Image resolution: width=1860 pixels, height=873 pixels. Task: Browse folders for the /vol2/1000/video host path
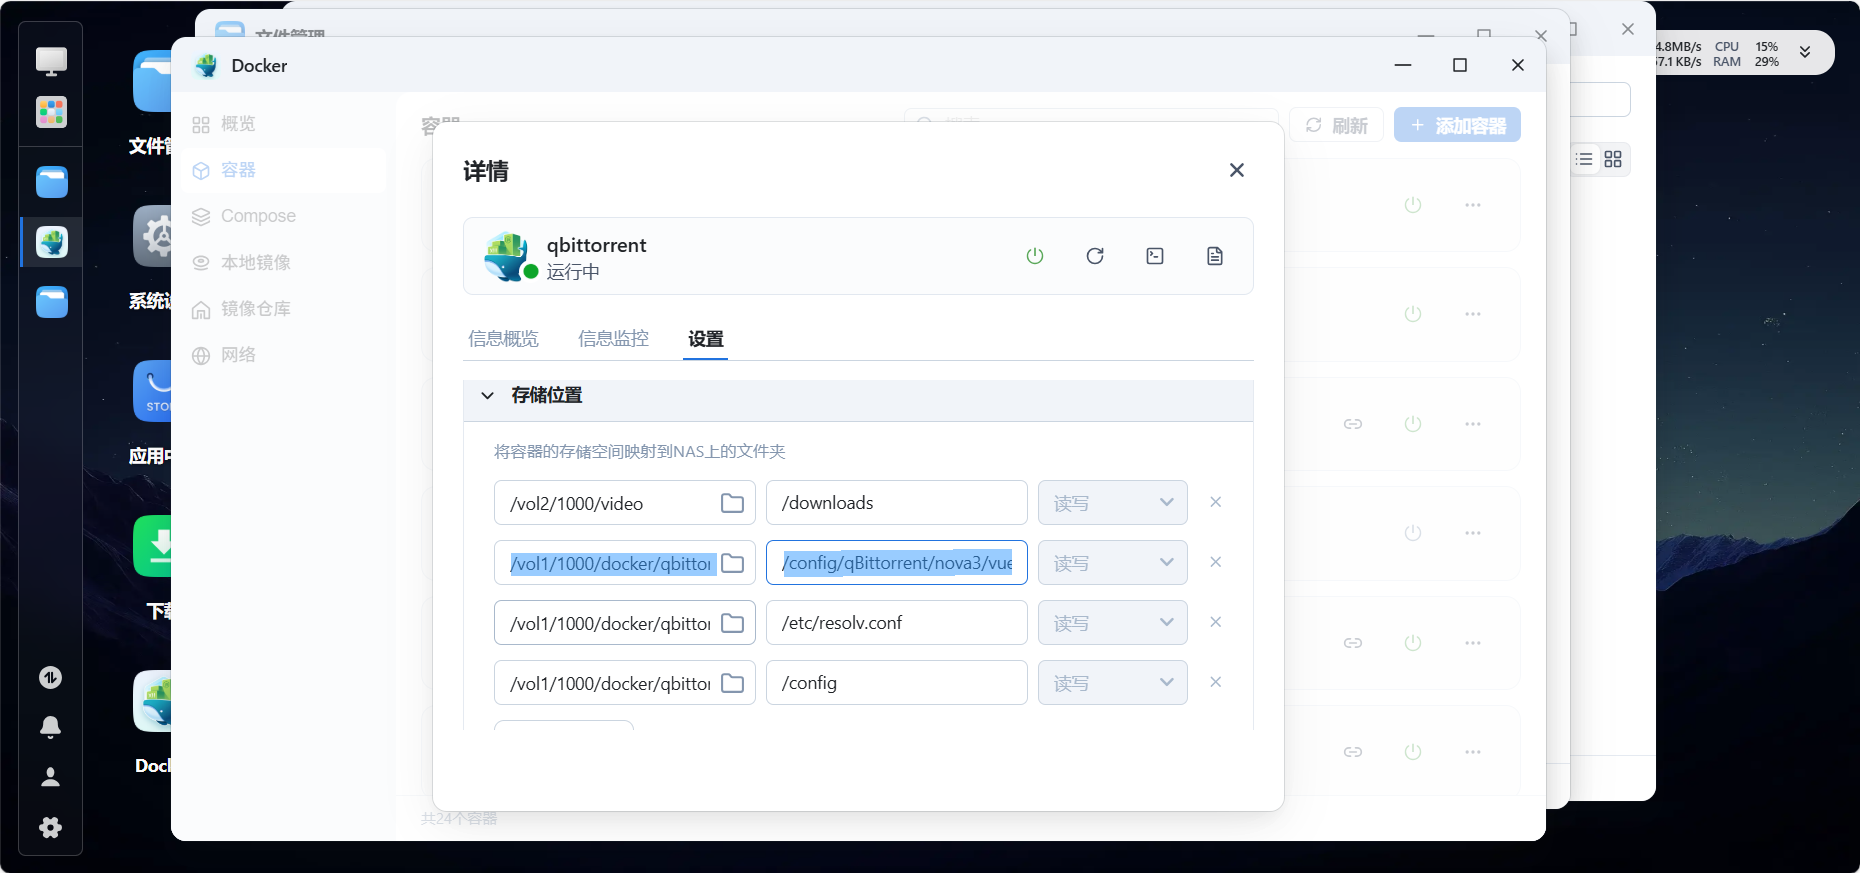tap(732, 503)
